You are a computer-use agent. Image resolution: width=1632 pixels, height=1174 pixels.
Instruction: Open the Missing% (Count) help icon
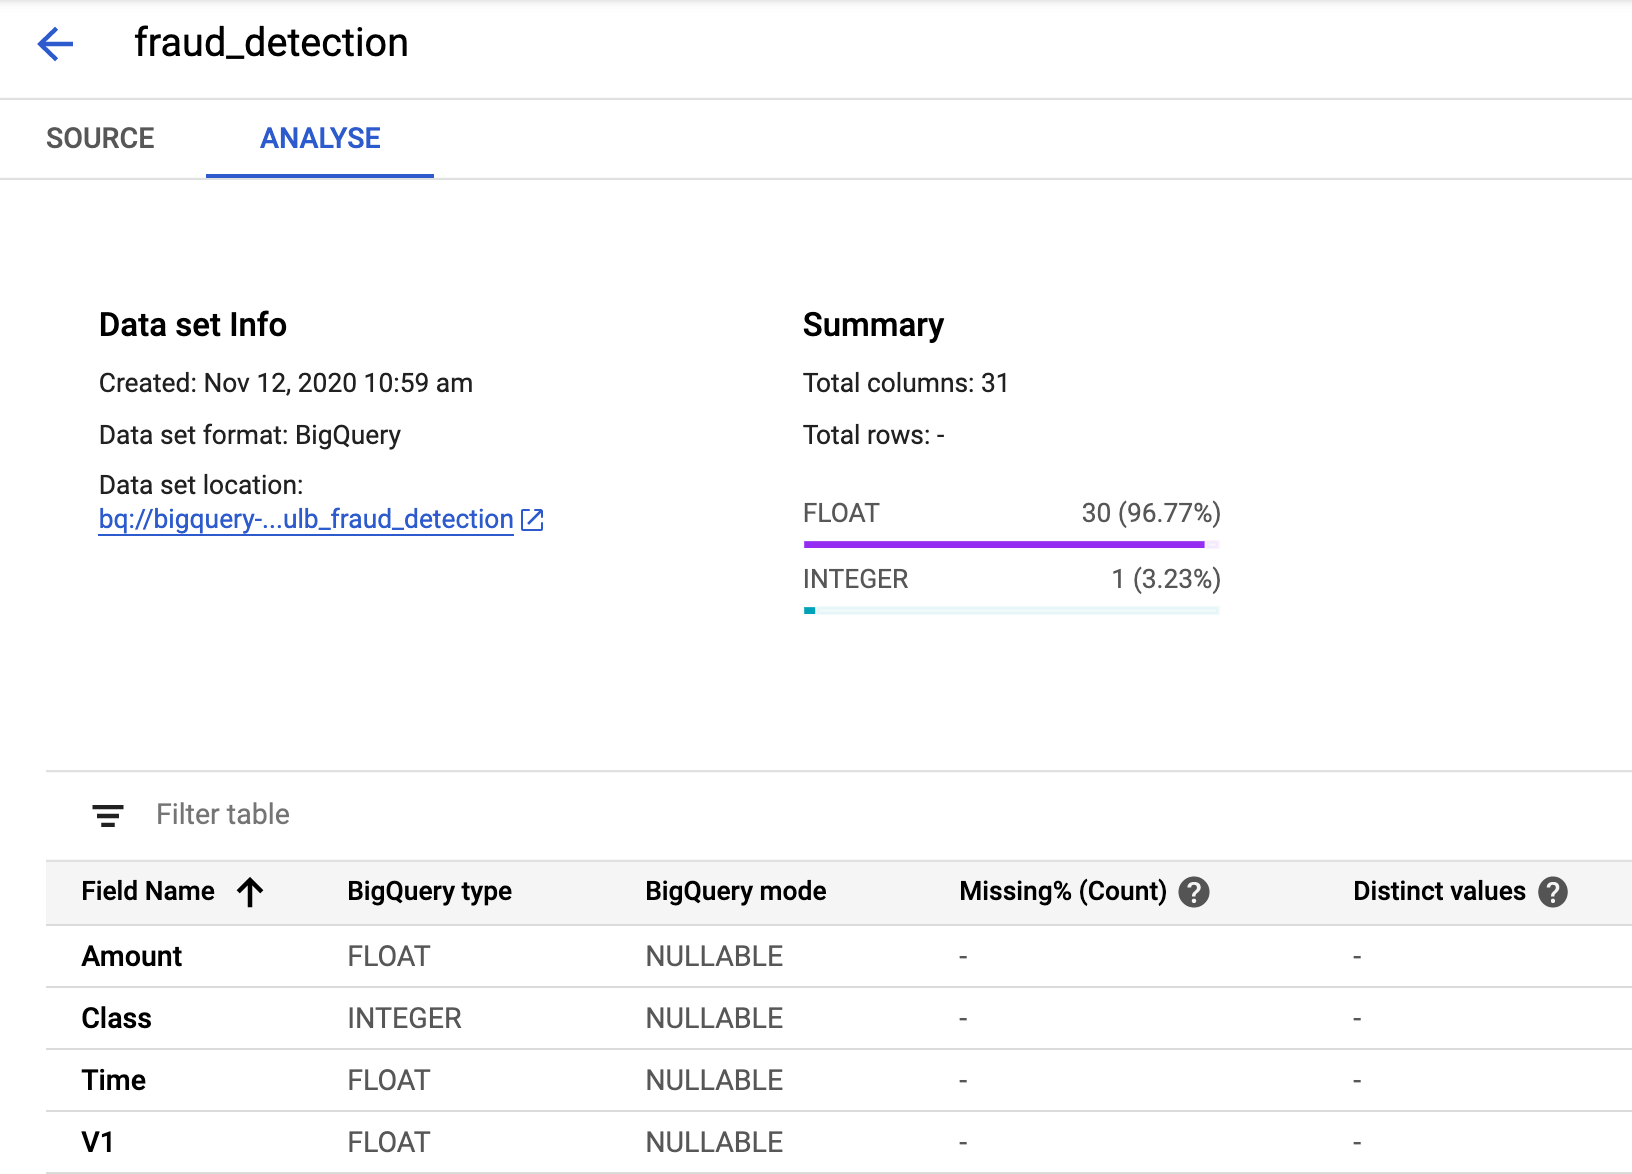pos(1194,892)
